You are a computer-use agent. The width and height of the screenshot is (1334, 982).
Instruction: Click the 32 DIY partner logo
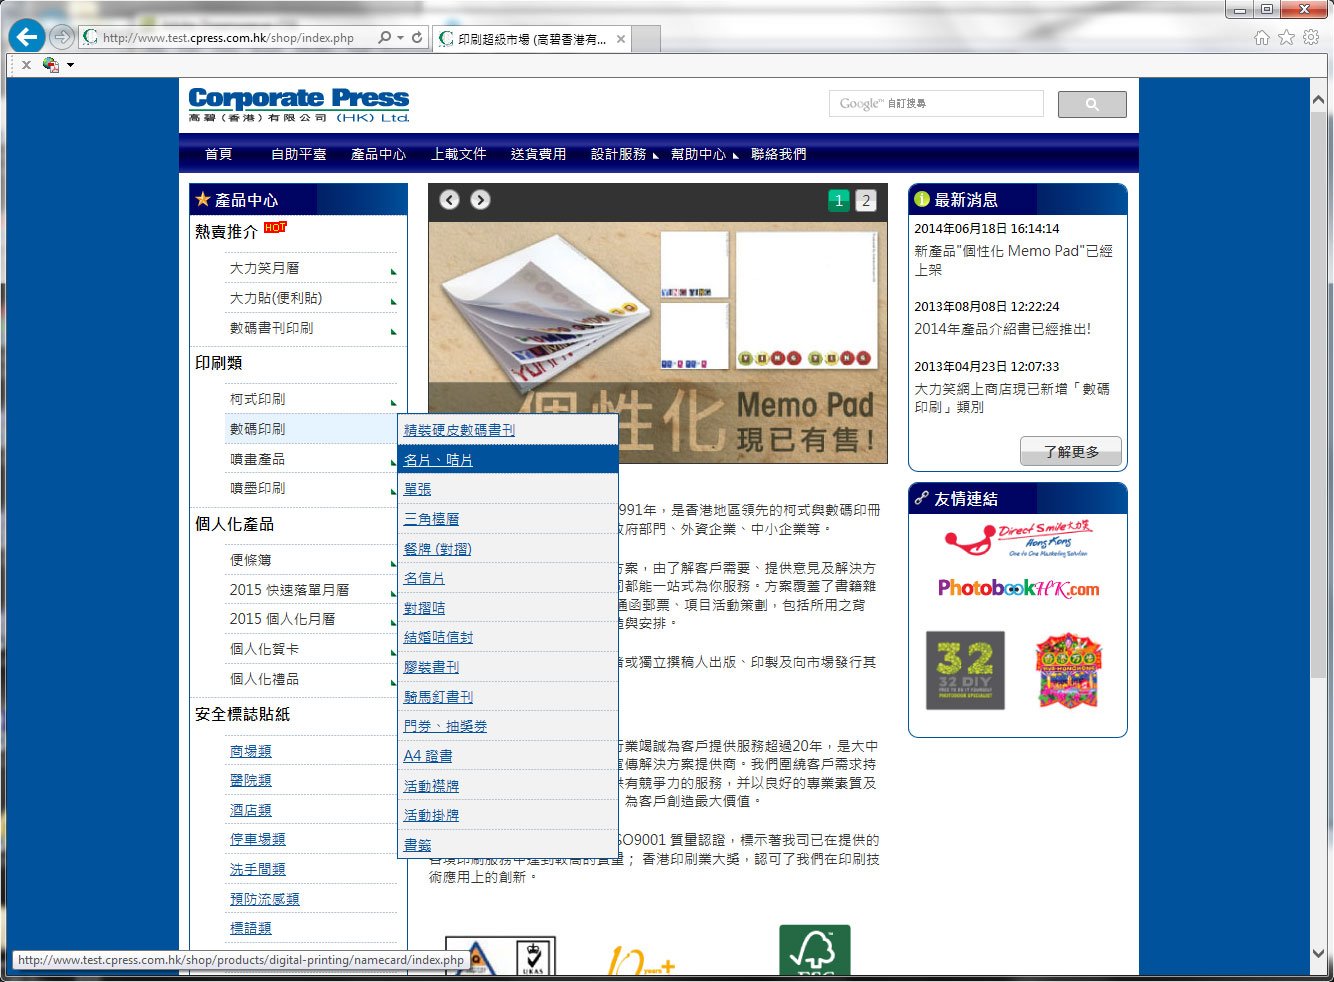[965, 670]
